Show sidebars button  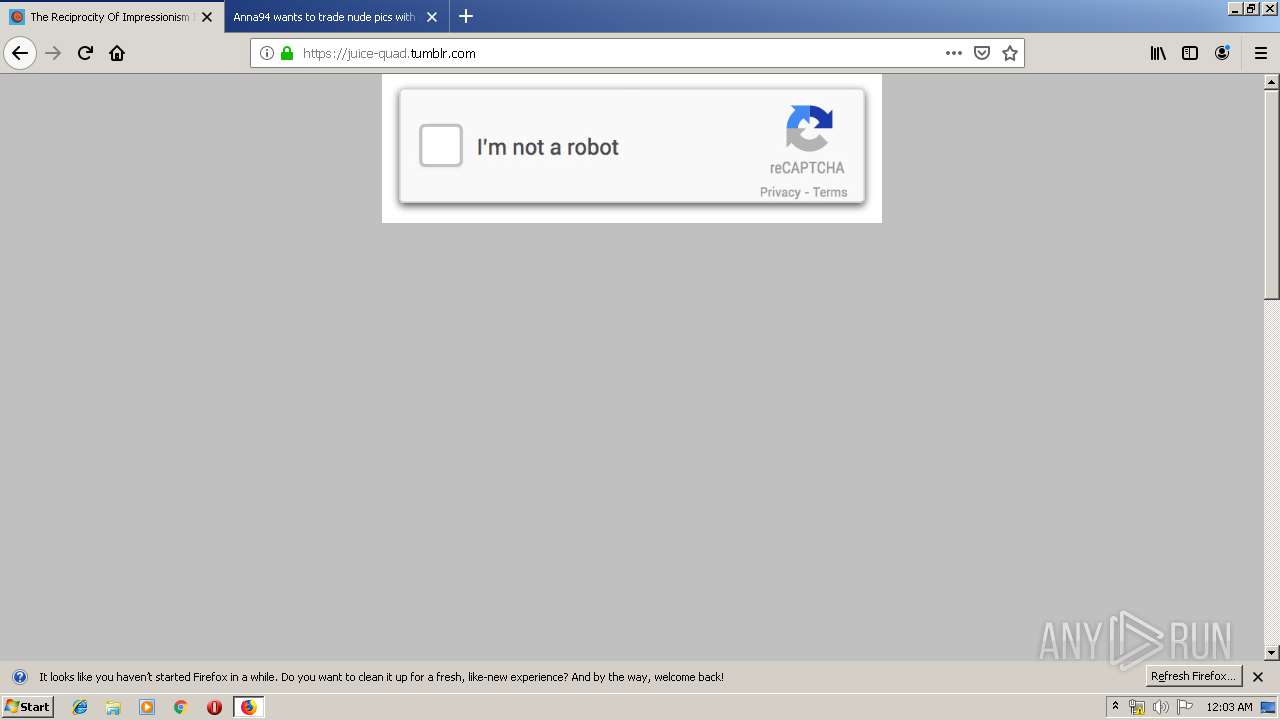click(1190, 53)
